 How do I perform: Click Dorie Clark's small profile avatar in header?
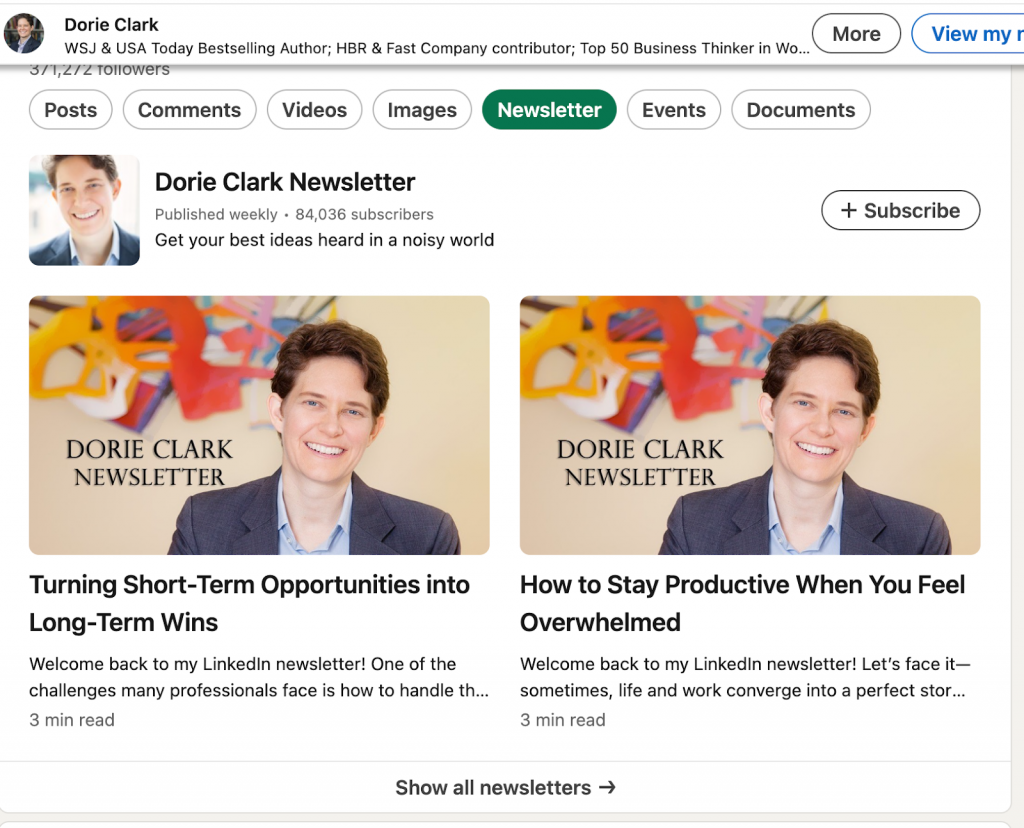[x=24, y=34]
